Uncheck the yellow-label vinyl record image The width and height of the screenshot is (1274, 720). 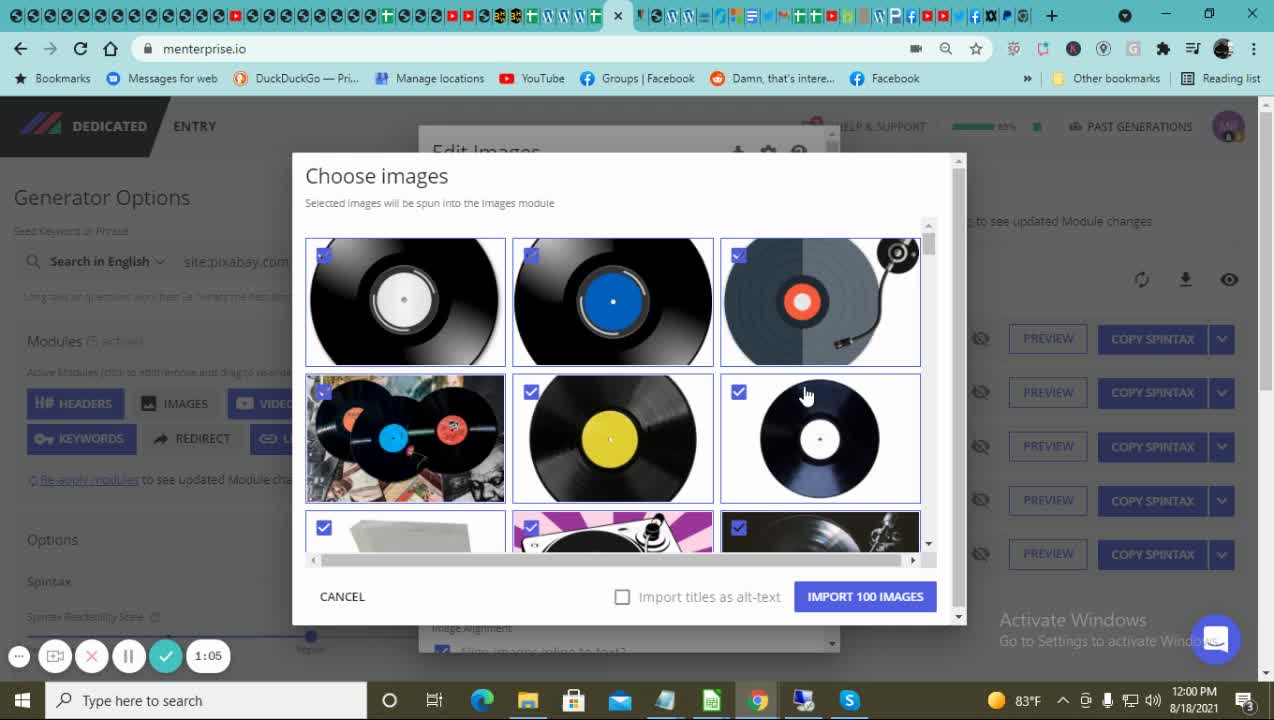click(x=531, y=392)
